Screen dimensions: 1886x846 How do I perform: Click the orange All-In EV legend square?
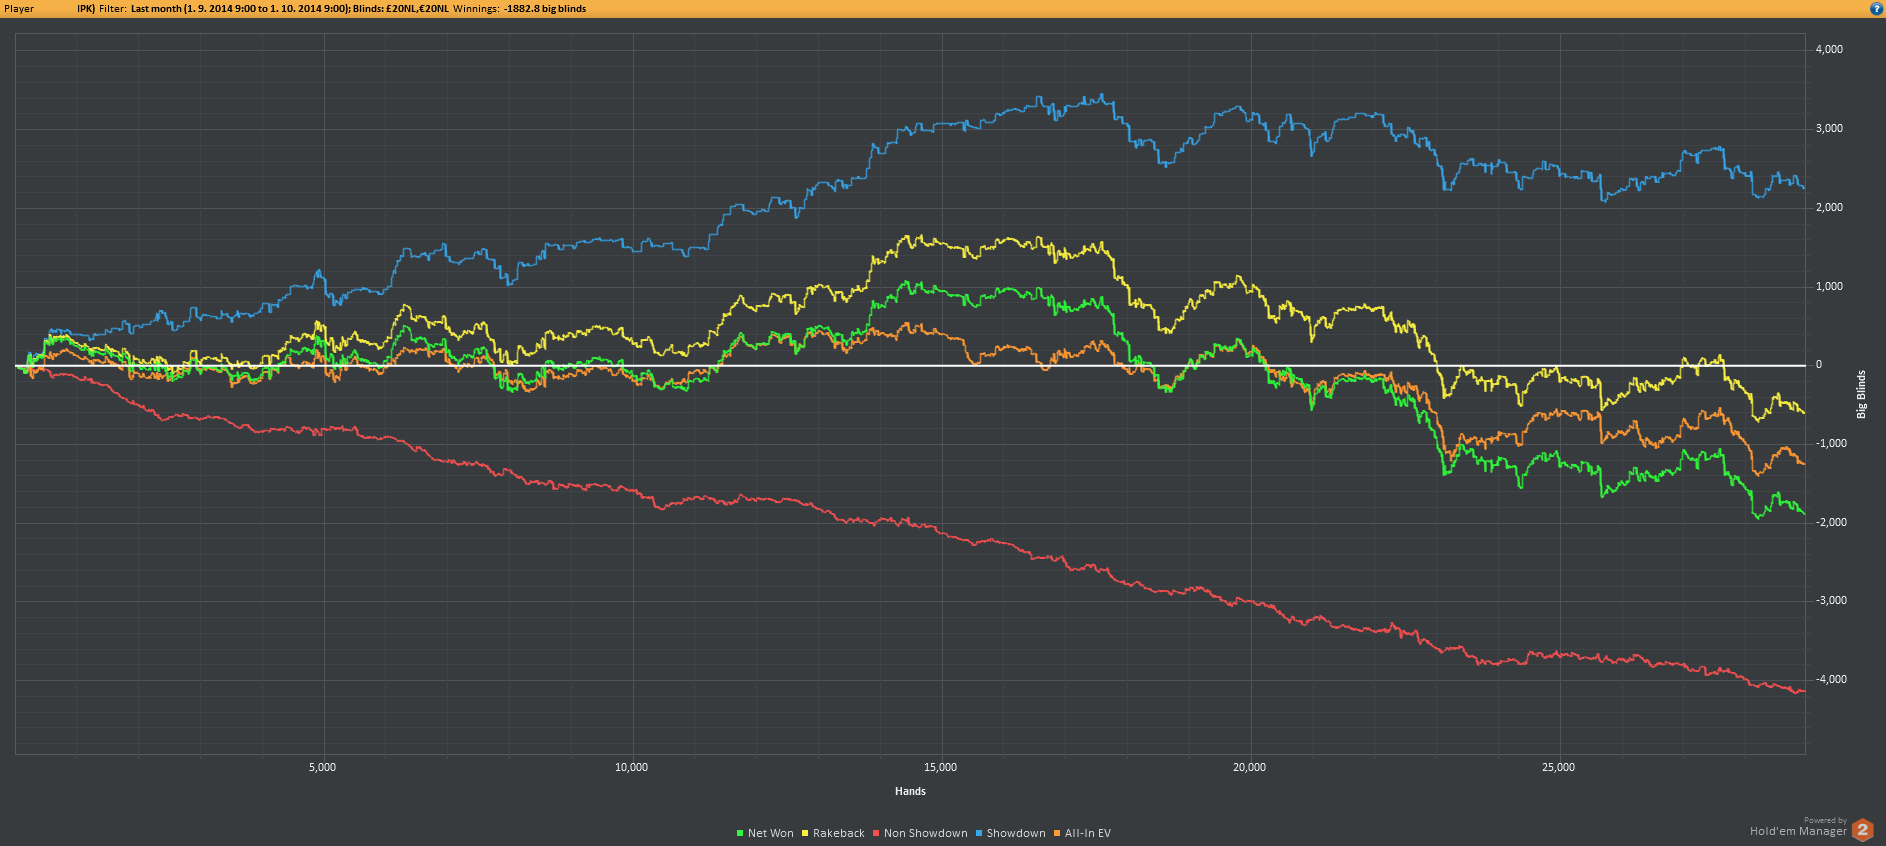point(1057,833)
